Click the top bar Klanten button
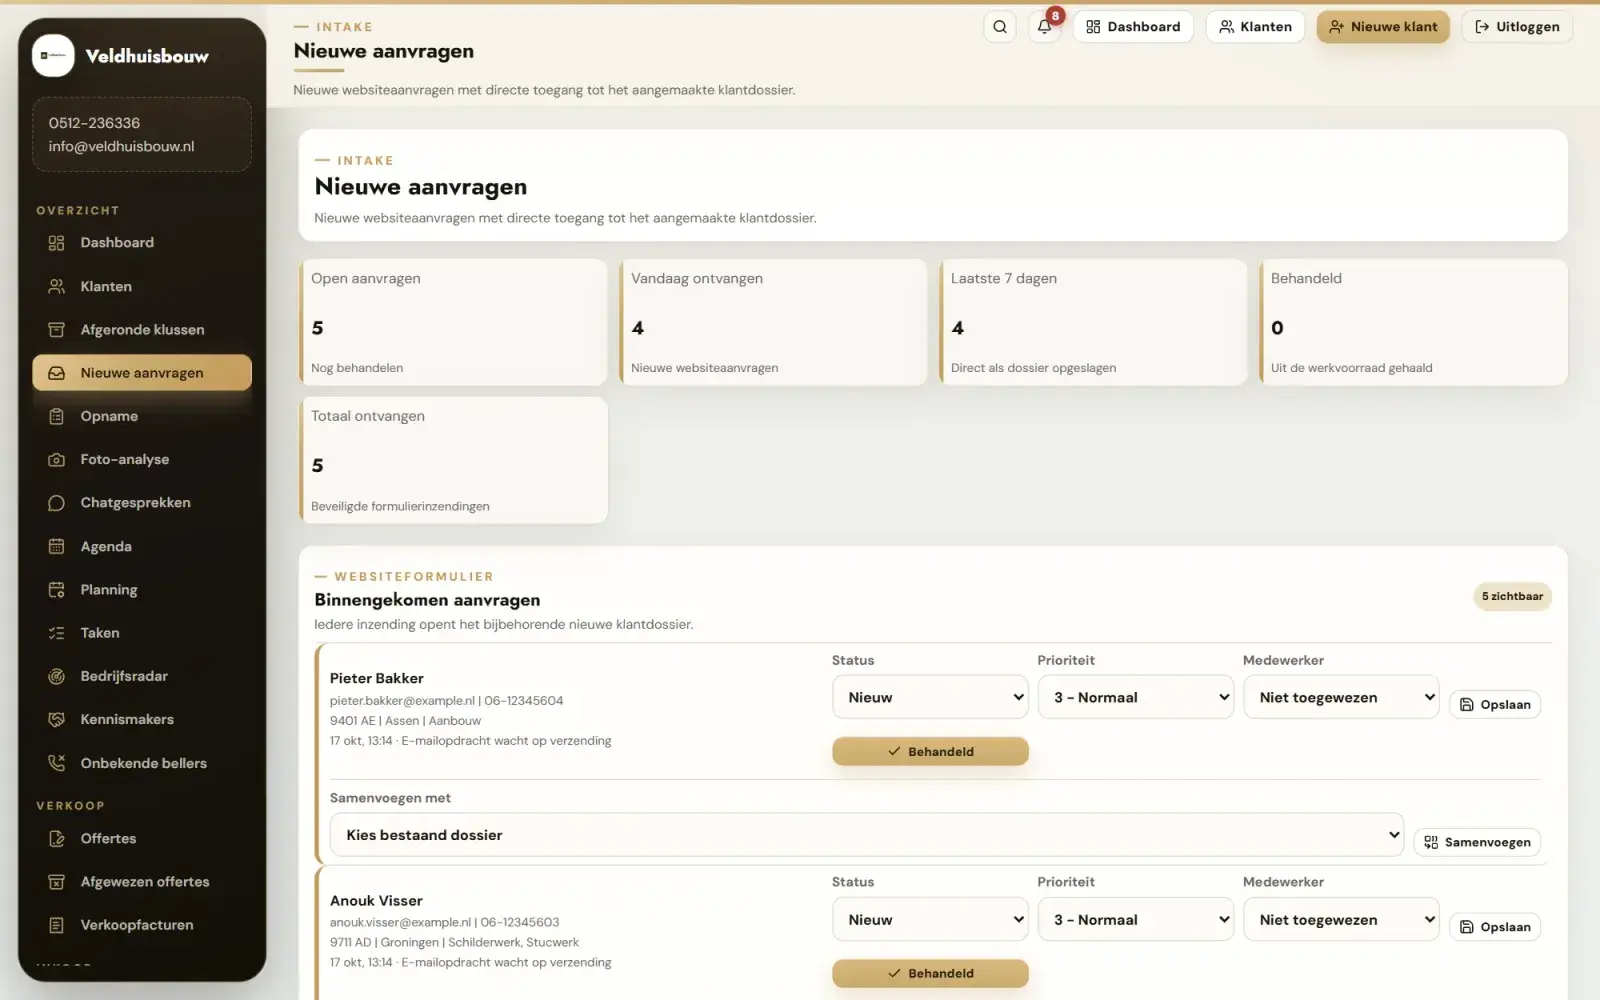The image size is (1600, 1000). (x=1255, y=27)
